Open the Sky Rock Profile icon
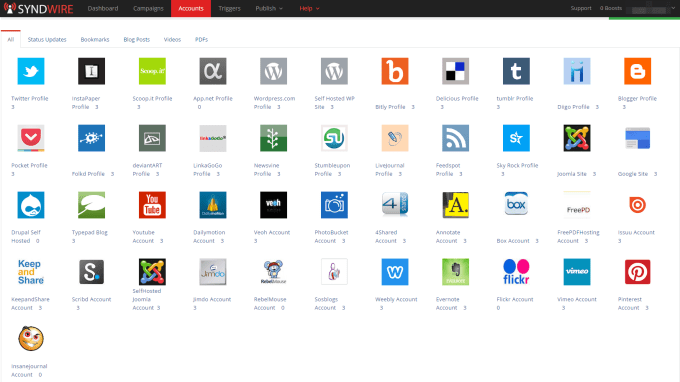Image resolution: width=680 pixels, height=382 pixels. tap(516, 138)
